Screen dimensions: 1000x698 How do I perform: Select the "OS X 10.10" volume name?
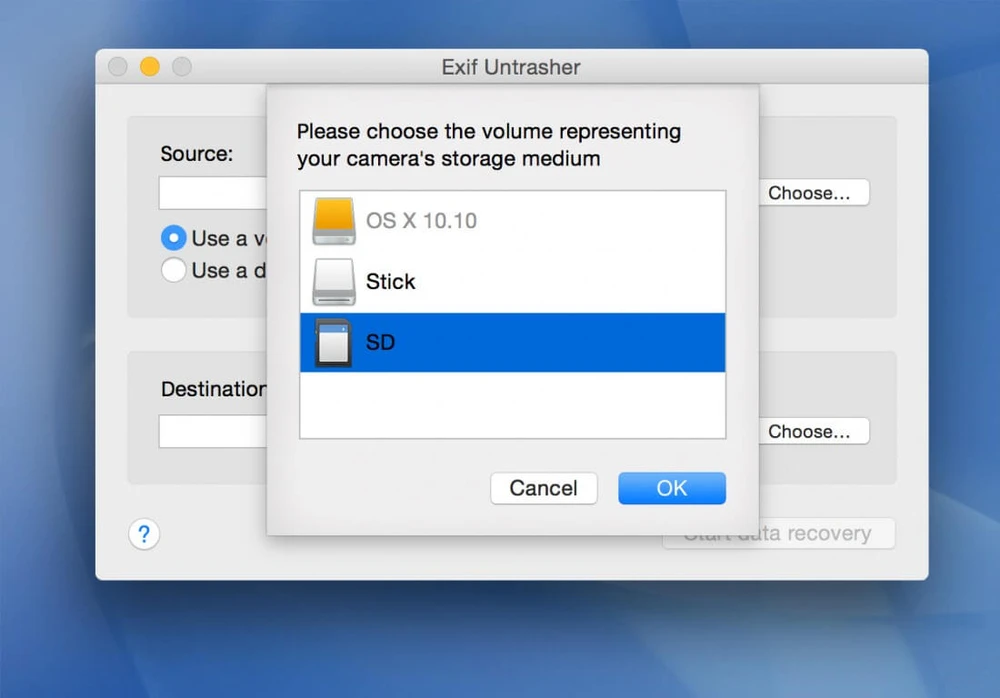421,221
